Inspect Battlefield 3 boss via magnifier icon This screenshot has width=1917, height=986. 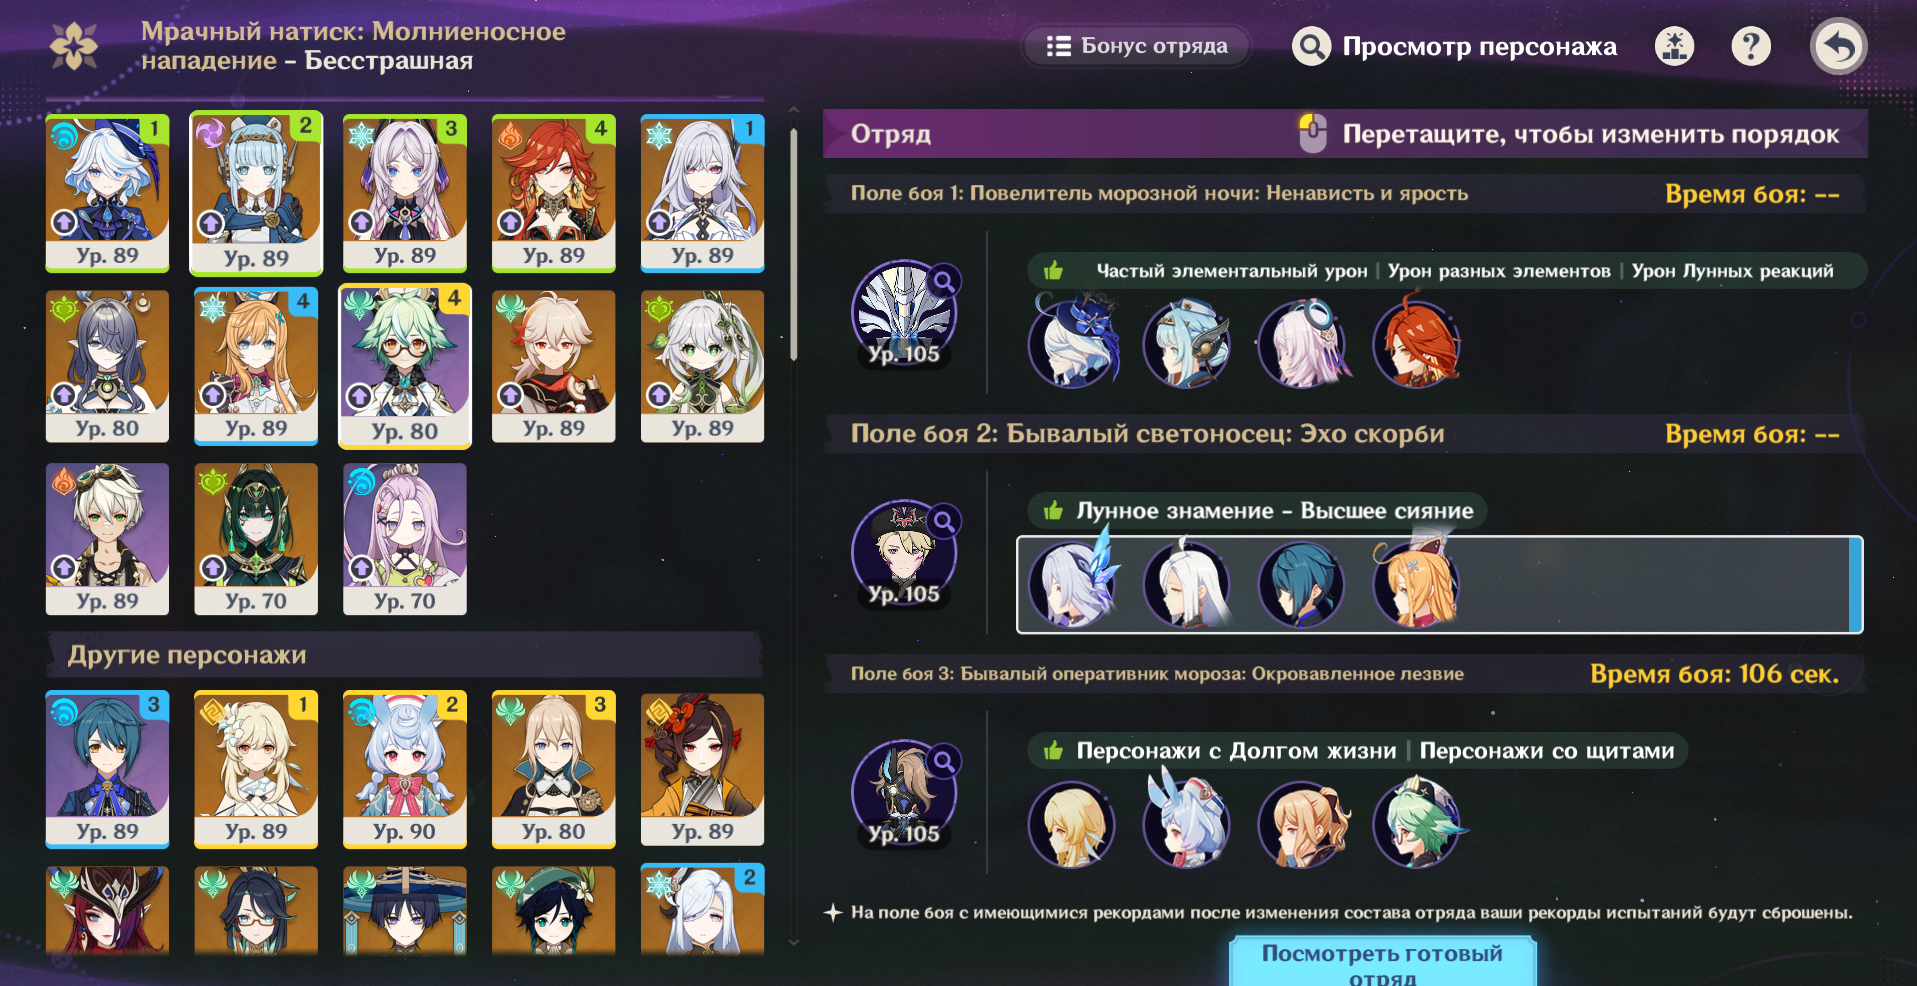click(943, 762)
